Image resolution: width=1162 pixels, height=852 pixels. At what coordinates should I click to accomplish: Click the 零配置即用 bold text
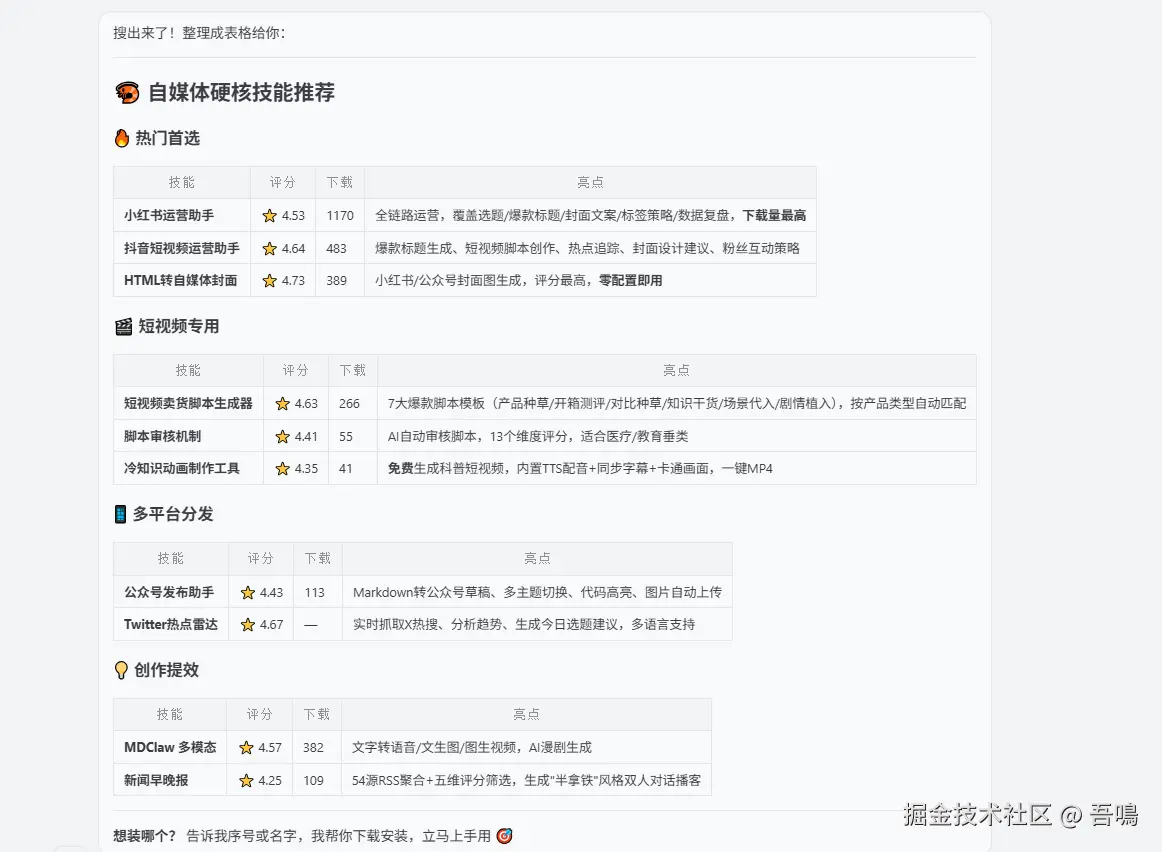pyautogui.click(x=631, y=281)
